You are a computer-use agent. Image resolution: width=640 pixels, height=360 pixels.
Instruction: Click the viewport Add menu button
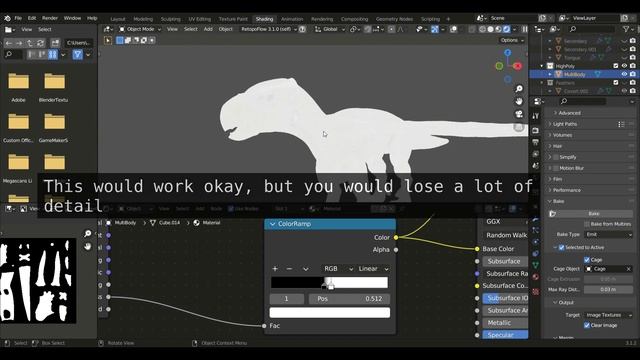[x=208, y=29]
